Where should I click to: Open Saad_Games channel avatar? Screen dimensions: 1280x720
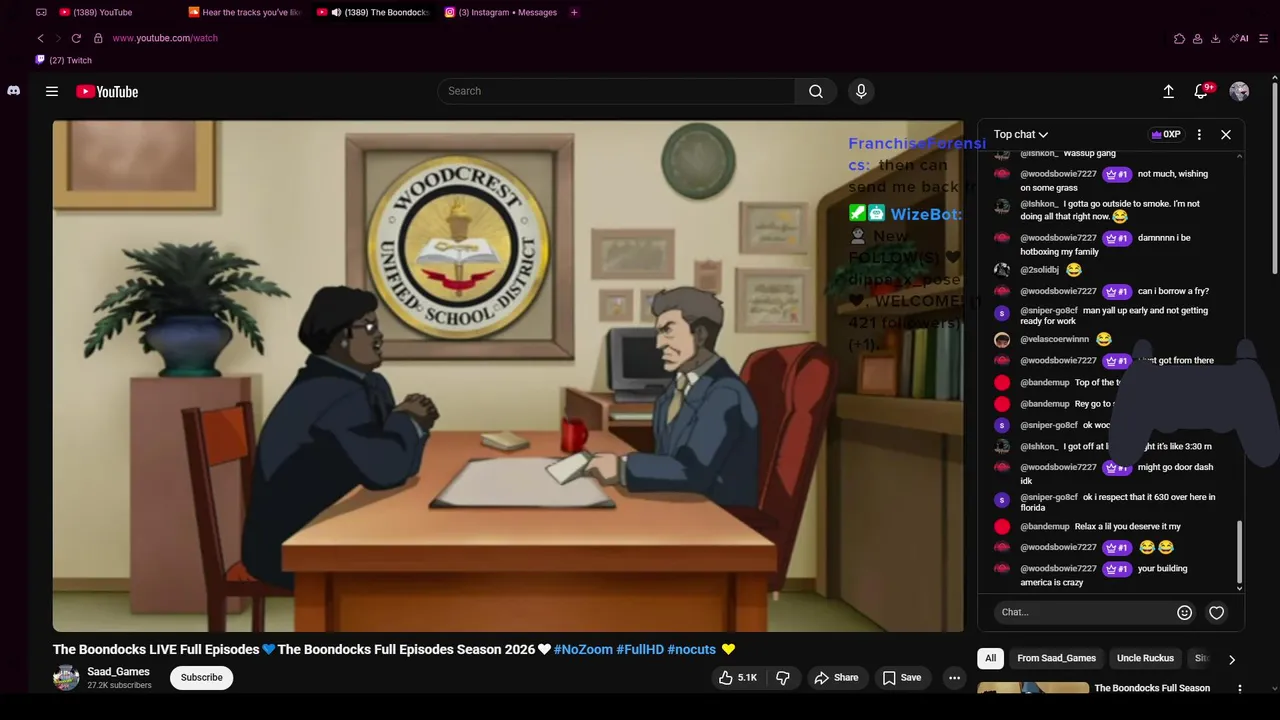[66, 678]
